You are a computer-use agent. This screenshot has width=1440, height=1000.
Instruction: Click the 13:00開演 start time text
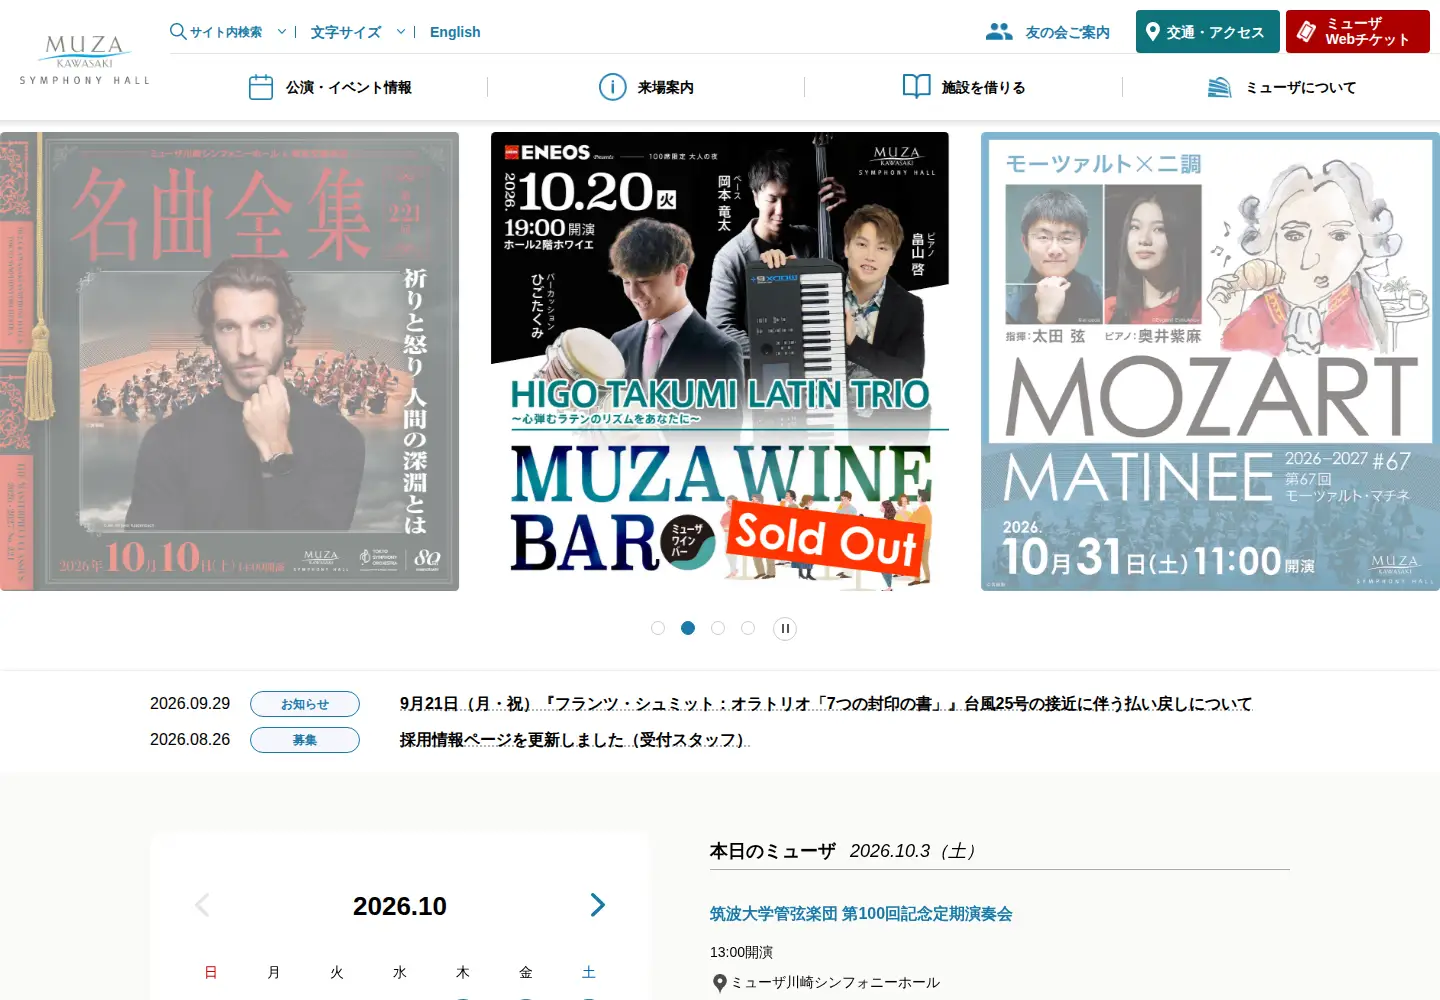point(741,952)
